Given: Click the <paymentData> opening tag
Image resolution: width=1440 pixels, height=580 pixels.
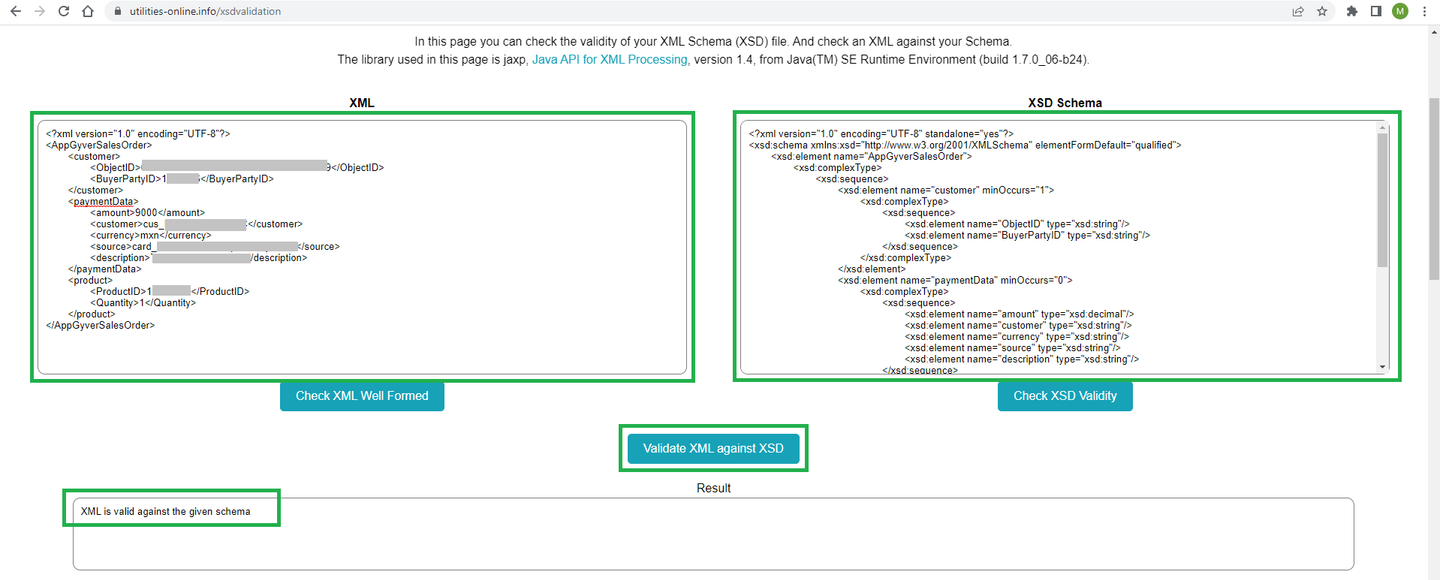Looking at the screenshot, I should click(104, 202).
